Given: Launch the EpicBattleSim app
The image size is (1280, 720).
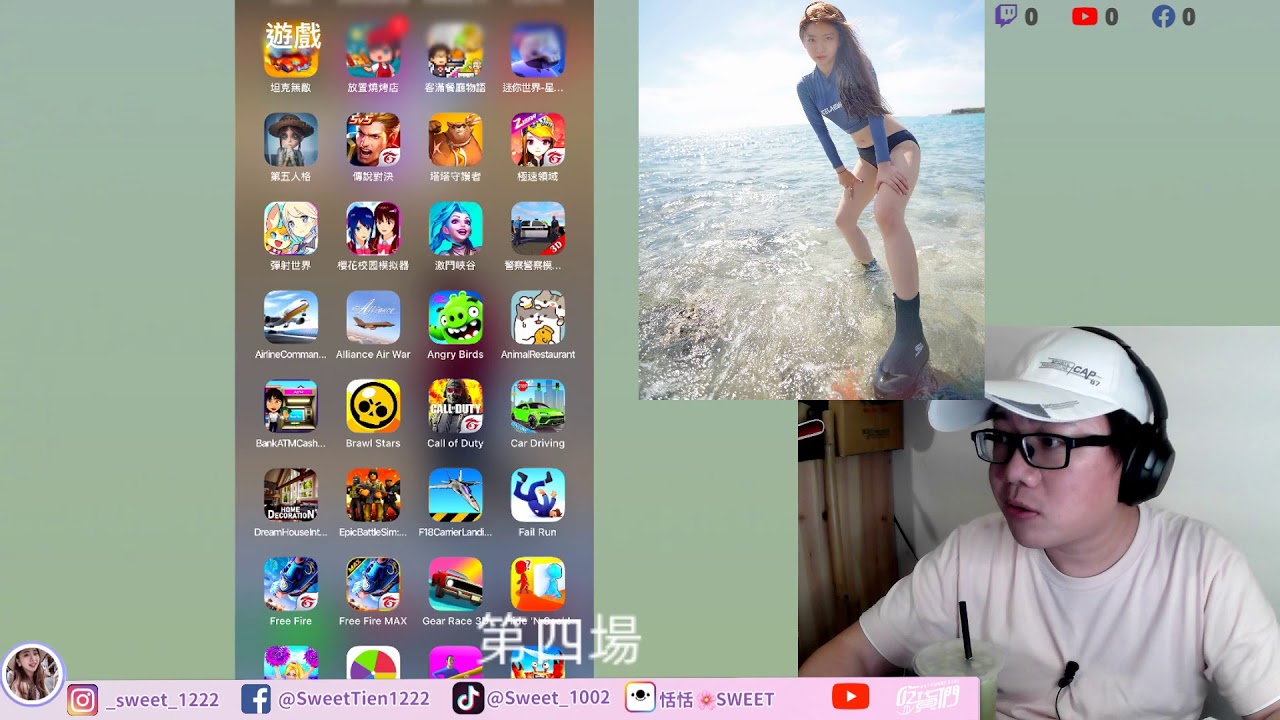Looking at the screenshot, I should click(x=373, y=496).
